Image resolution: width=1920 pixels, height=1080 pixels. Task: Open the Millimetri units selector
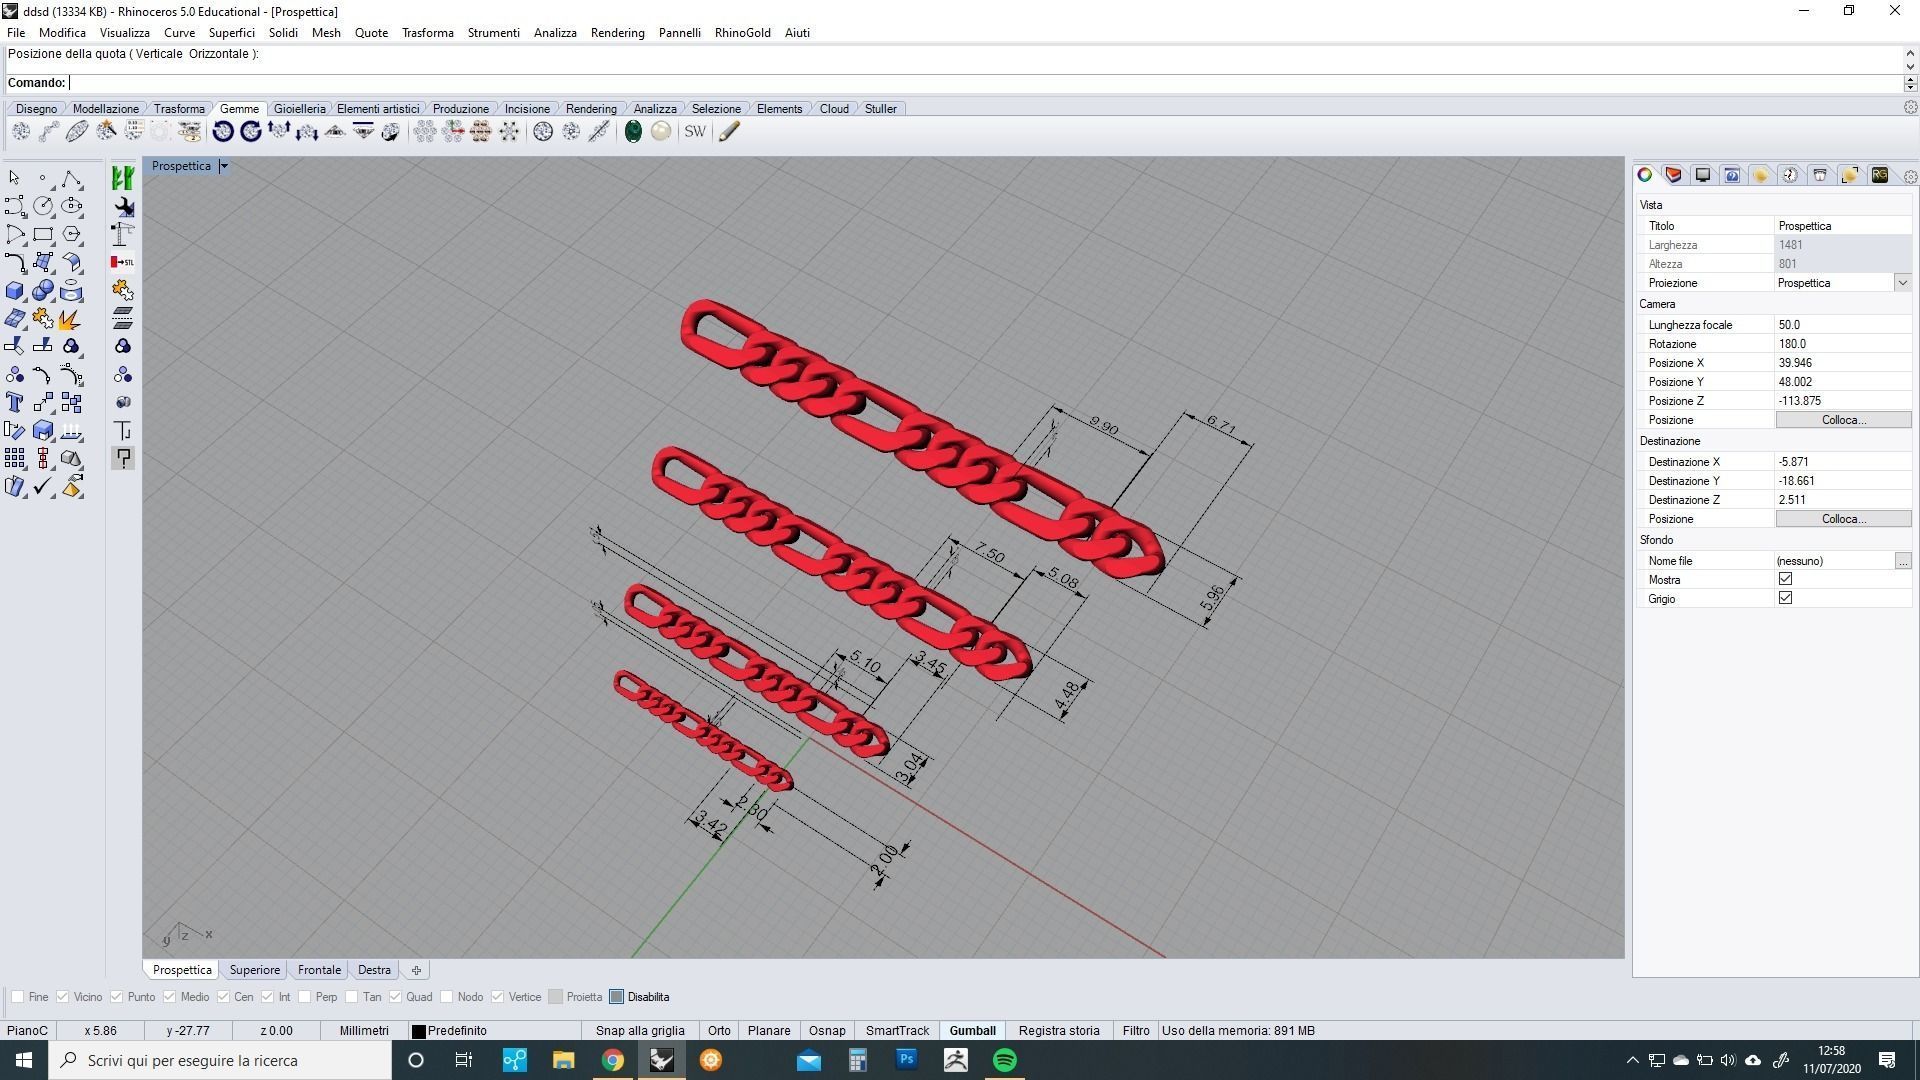coord(364,1030)
